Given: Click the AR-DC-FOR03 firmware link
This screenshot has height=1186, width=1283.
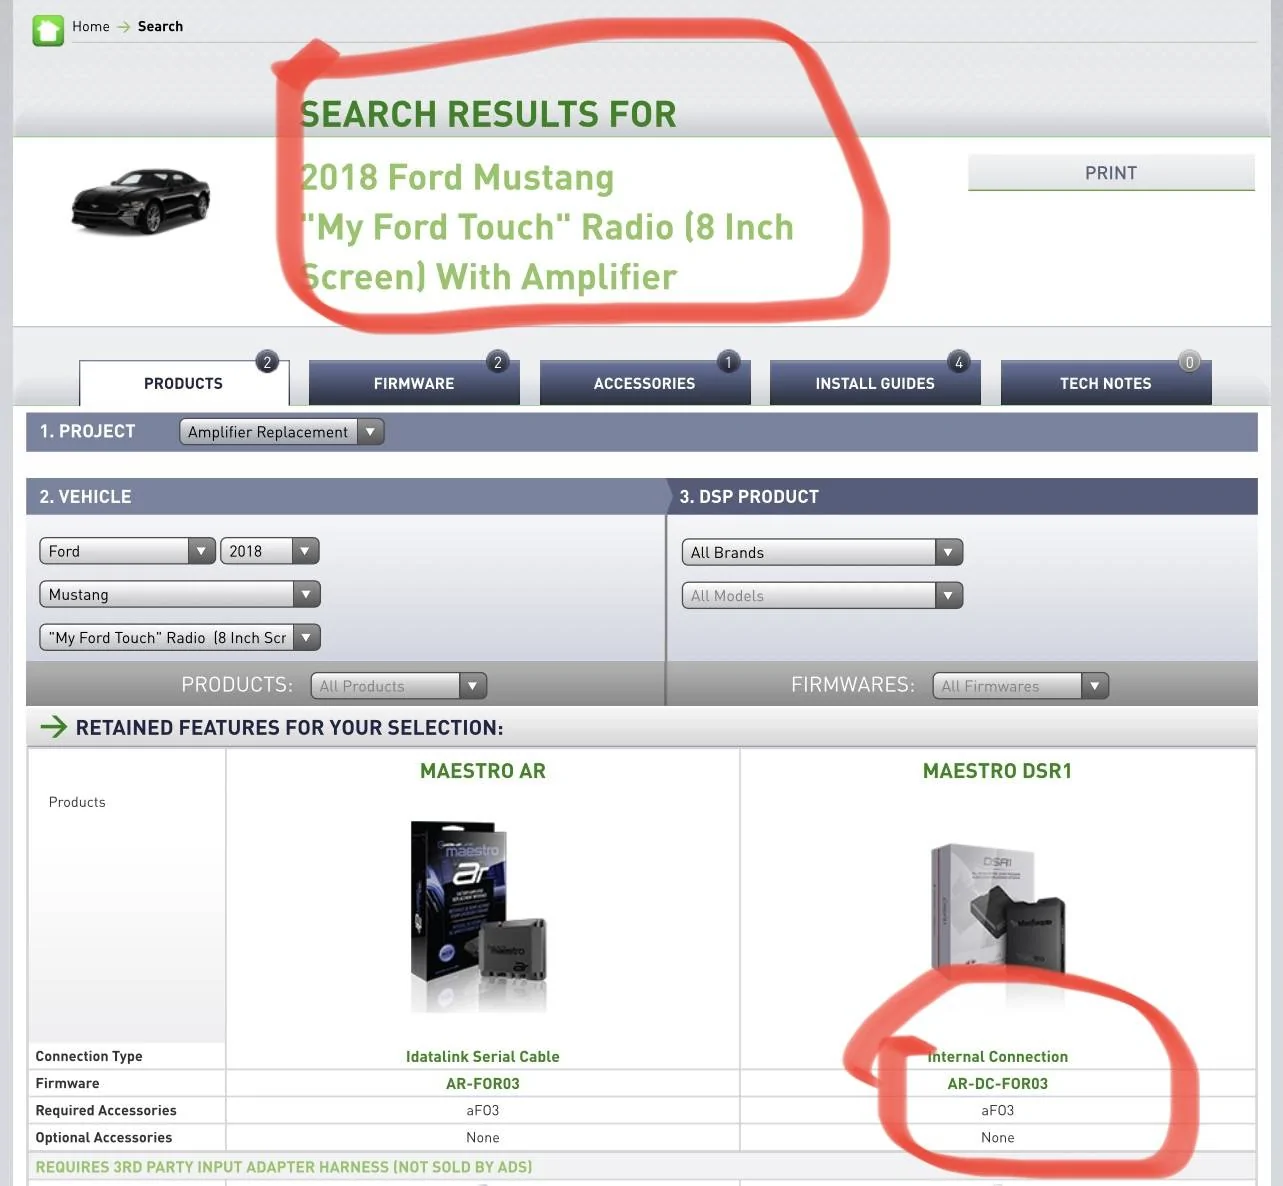Looking at the screenshot, I should 997,1083.
